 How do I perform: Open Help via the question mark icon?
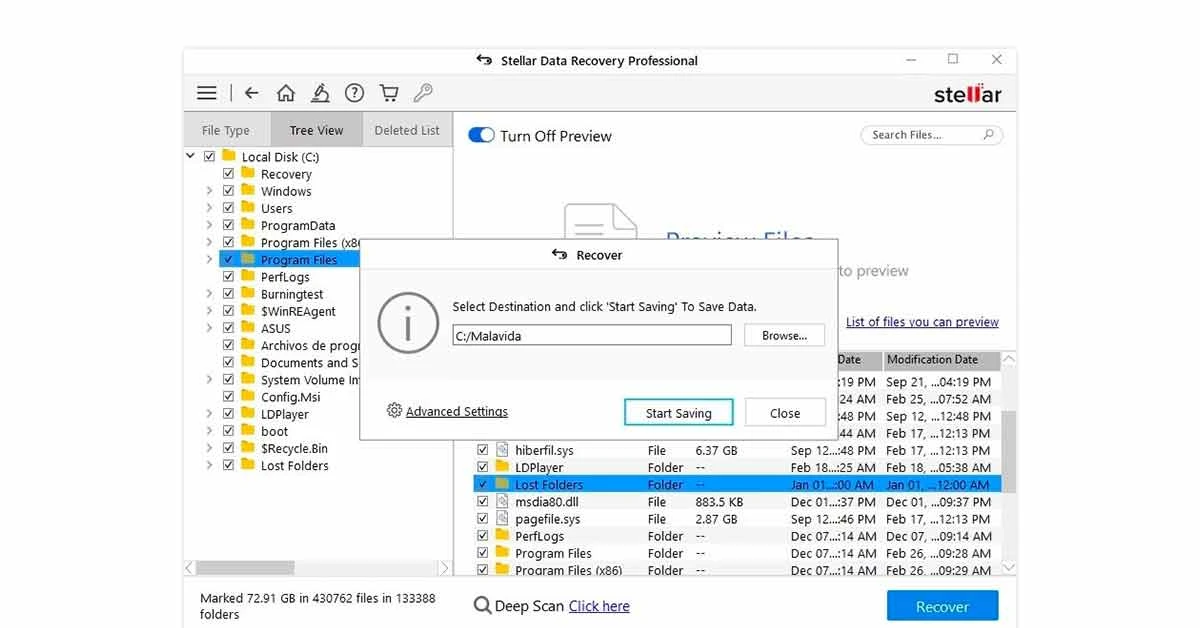pos(354,92)
